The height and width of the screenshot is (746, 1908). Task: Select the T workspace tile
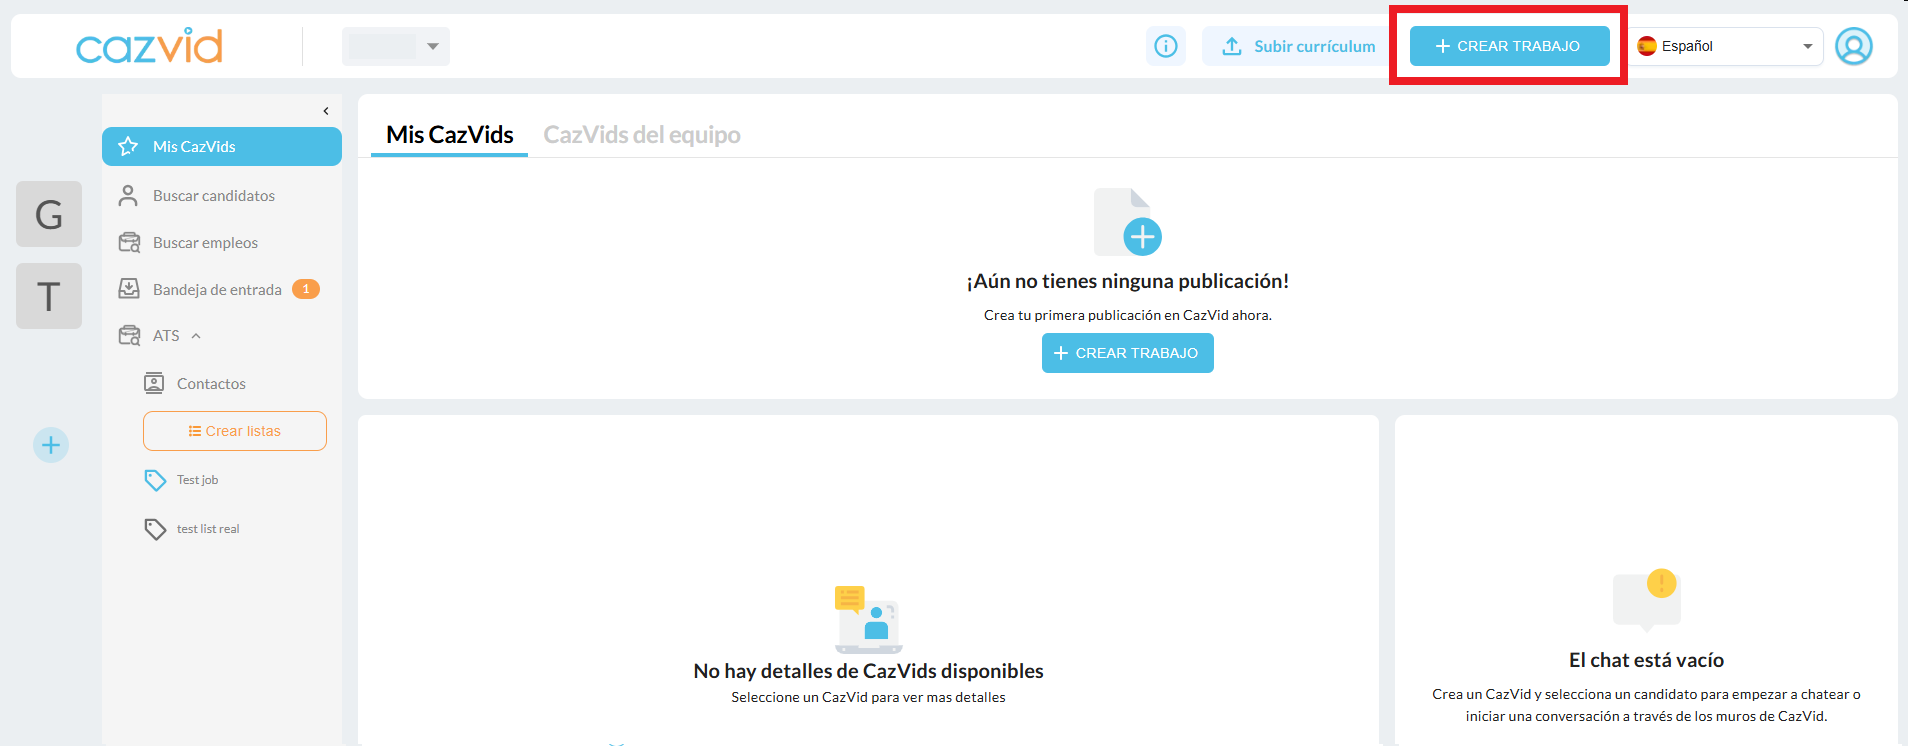point(49,296)
